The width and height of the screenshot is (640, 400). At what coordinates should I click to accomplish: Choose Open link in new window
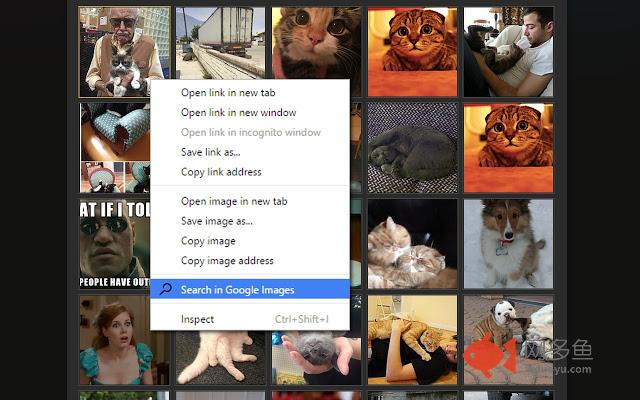(x=238, y=113)
